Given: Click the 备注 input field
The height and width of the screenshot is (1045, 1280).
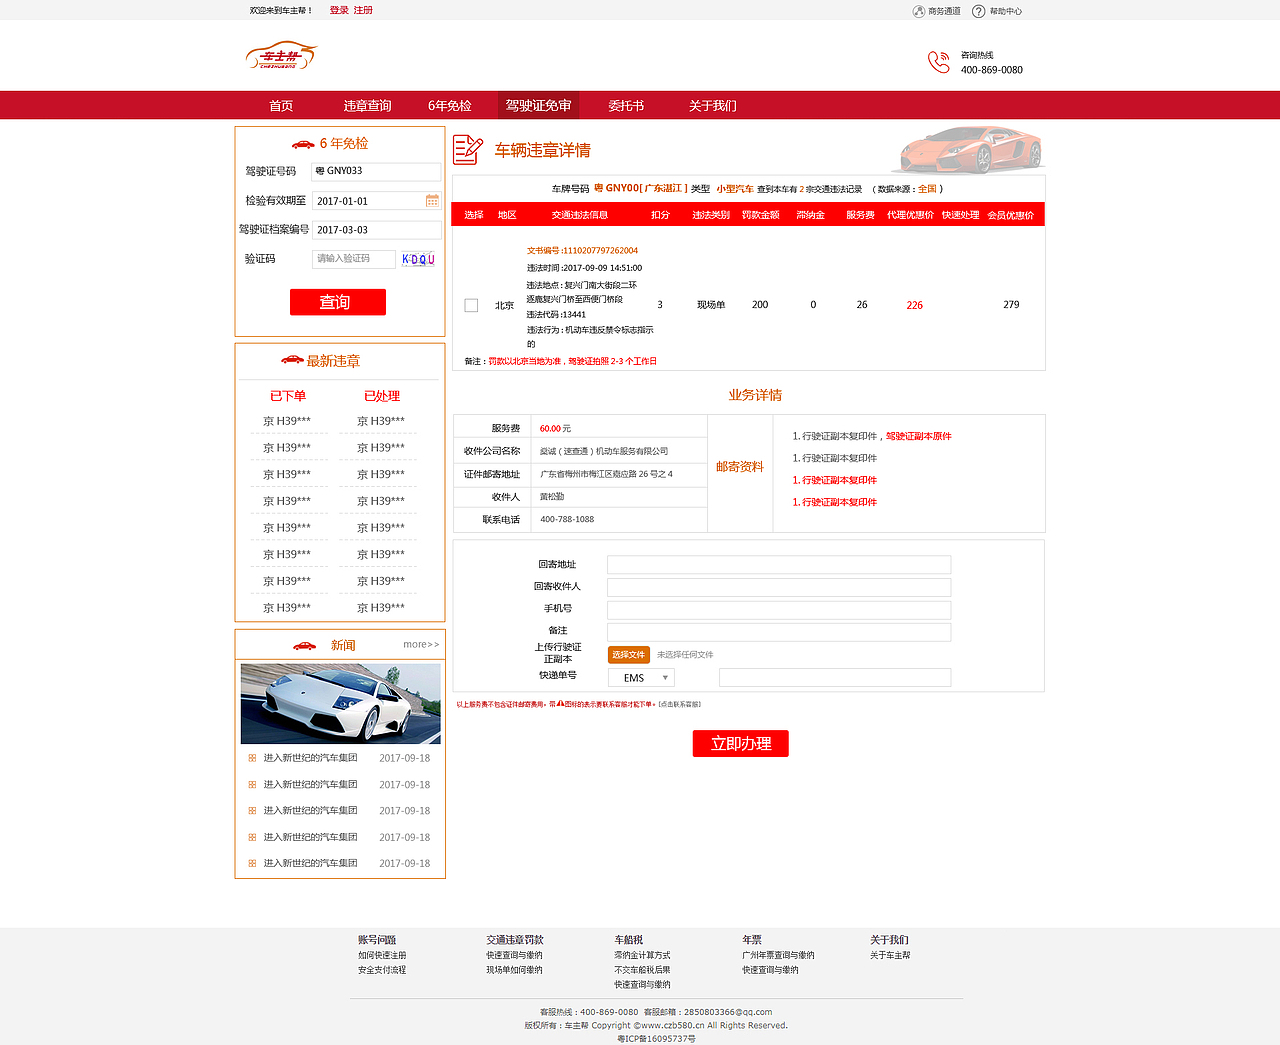Looking at the screenshot, I should pyautogui.click(x=779, y=632).
